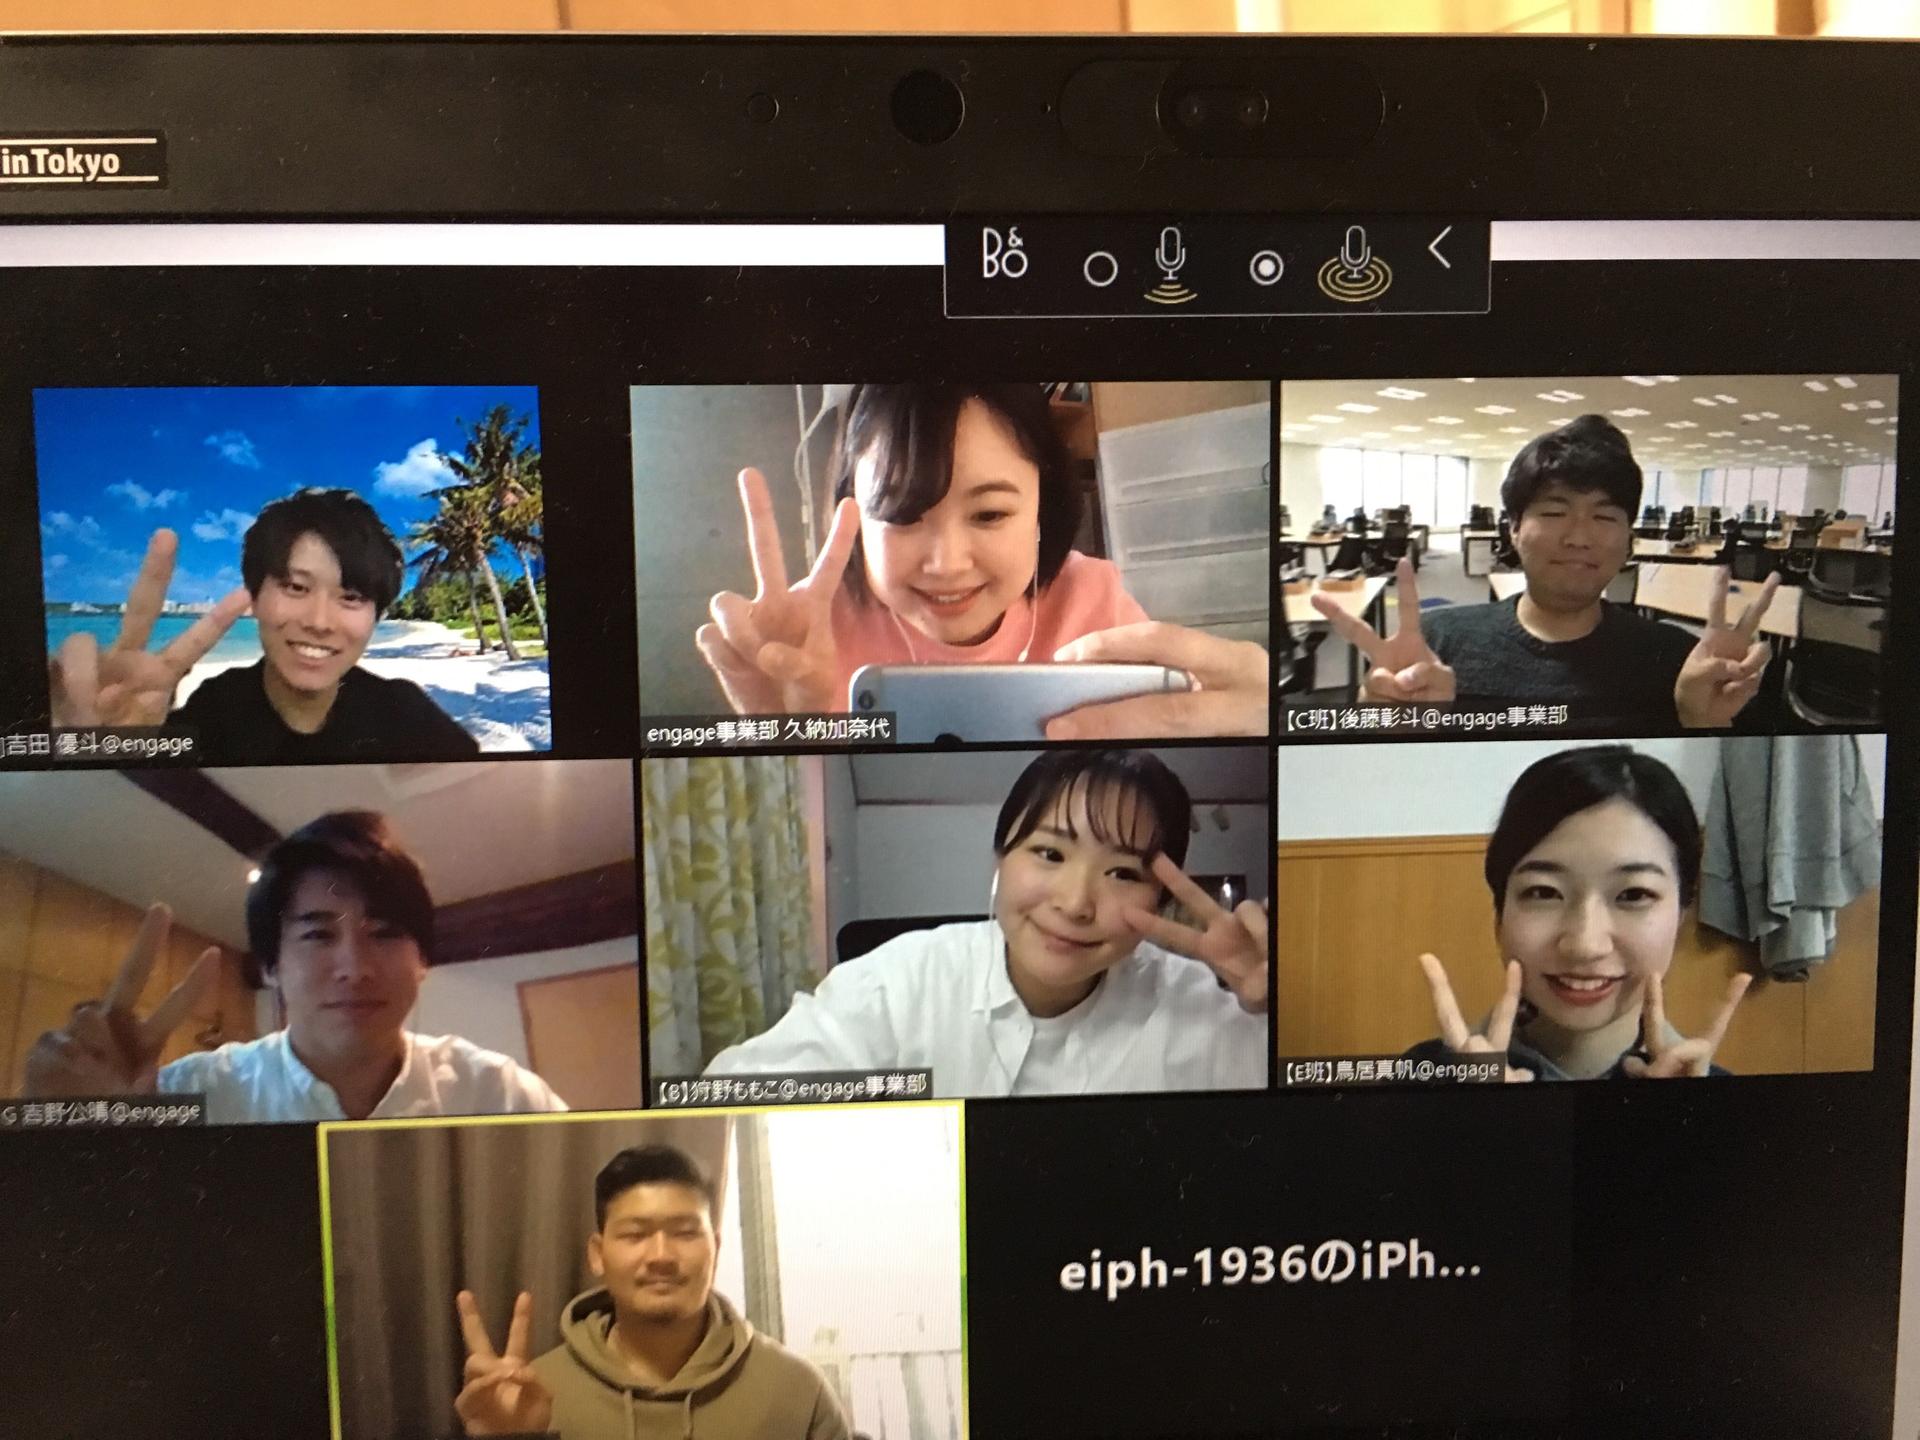Viewport: 1920px width, 1440px height.
Task: Select the omnidirectional microphone radio button
Action: (1266, 268)
